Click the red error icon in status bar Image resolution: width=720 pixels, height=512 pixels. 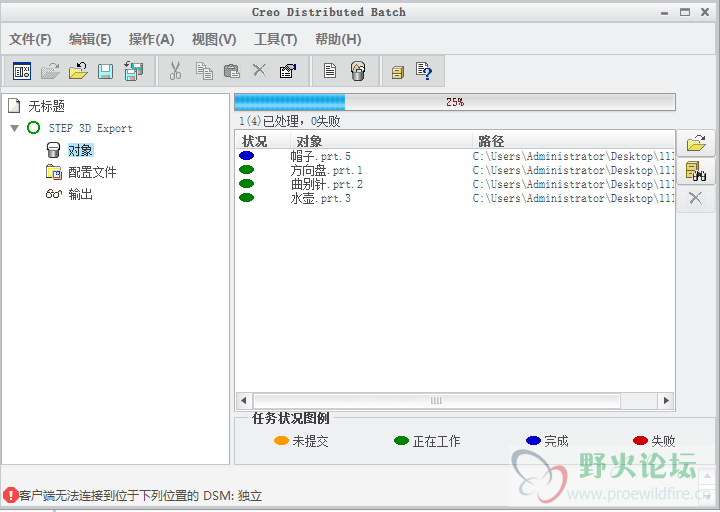11,495
